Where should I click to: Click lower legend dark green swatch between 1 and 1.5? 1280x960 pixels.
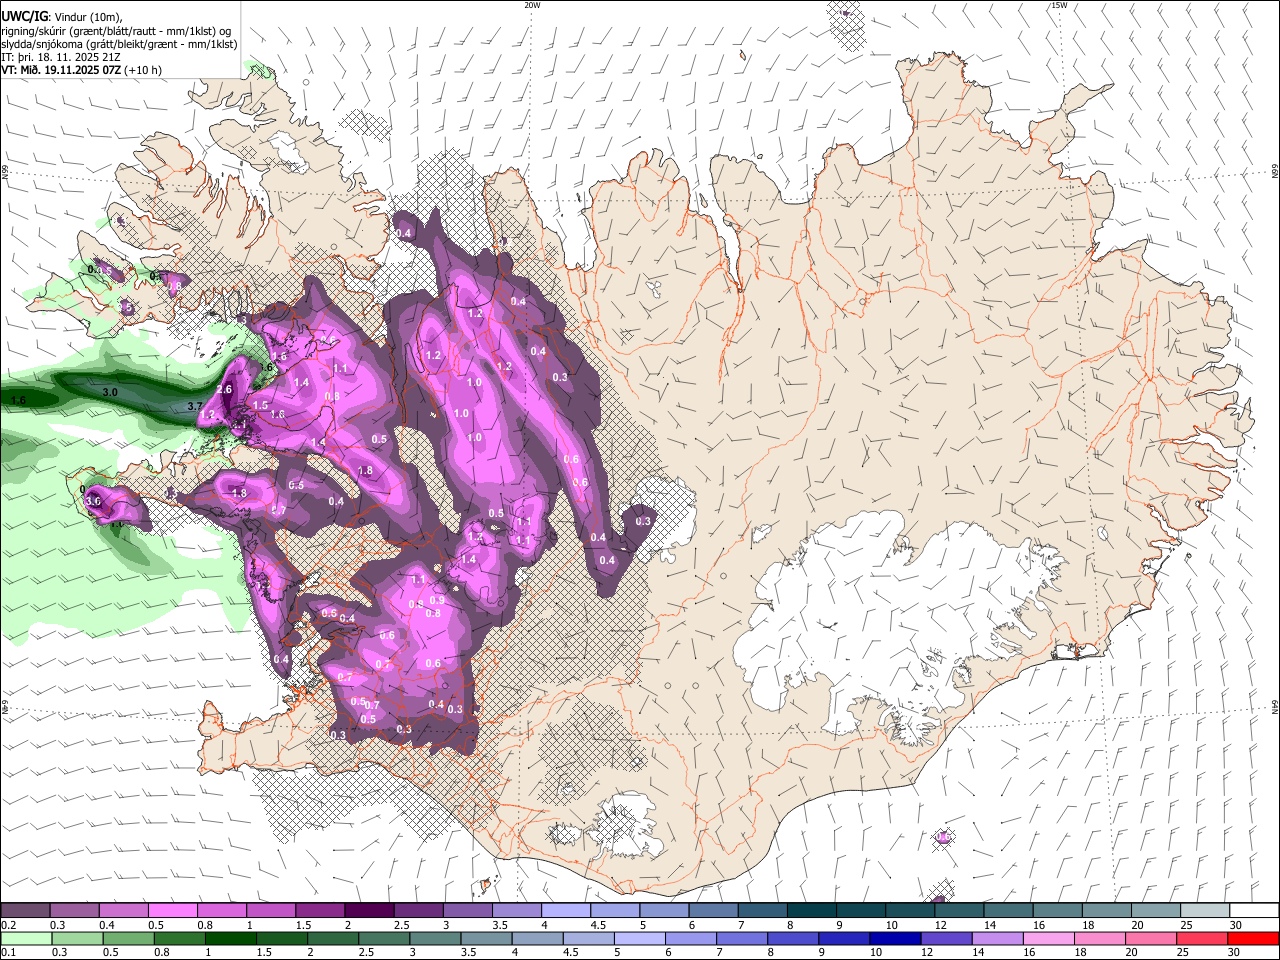[x=231, y=938]
